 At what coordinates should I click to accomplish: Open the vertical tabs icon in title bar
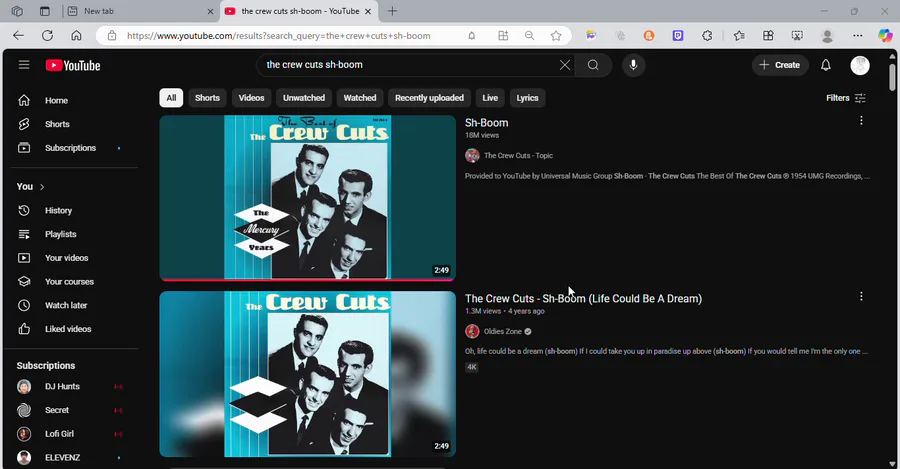tap(45, 11)
